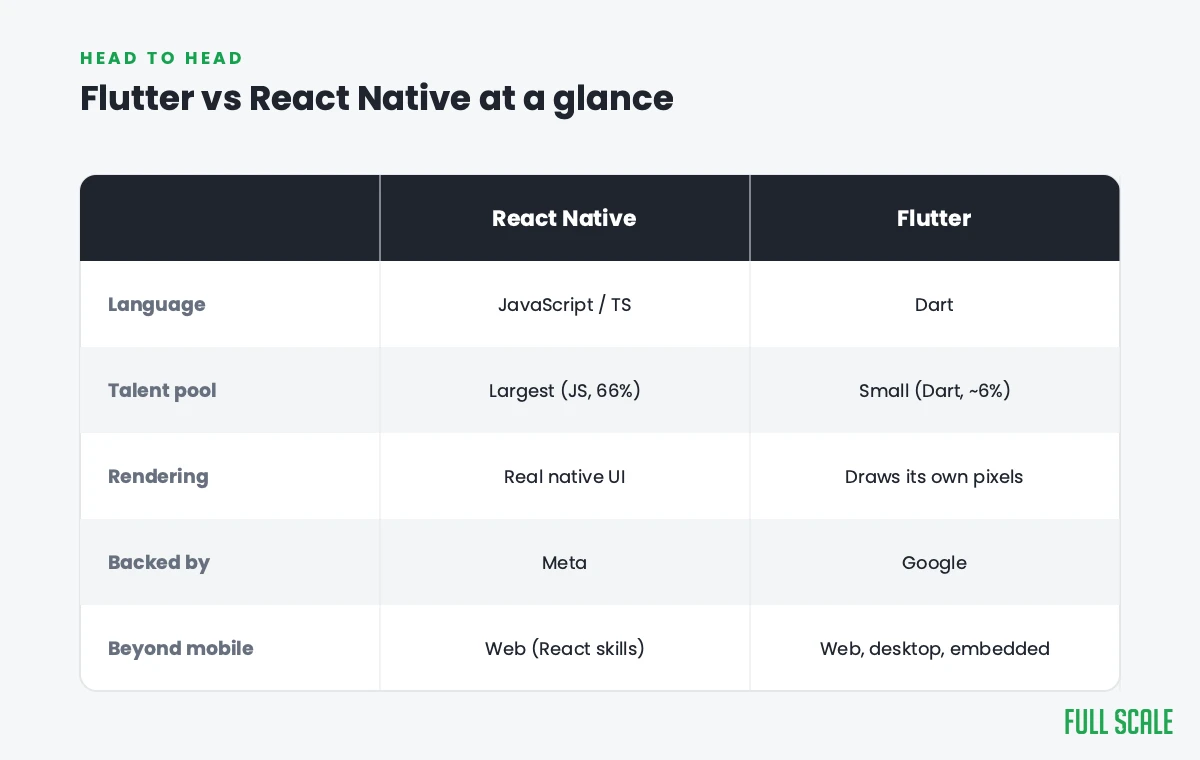Click the 'Rendering' row label
Screen dimensions: 1200x760
tap(158, 477)
